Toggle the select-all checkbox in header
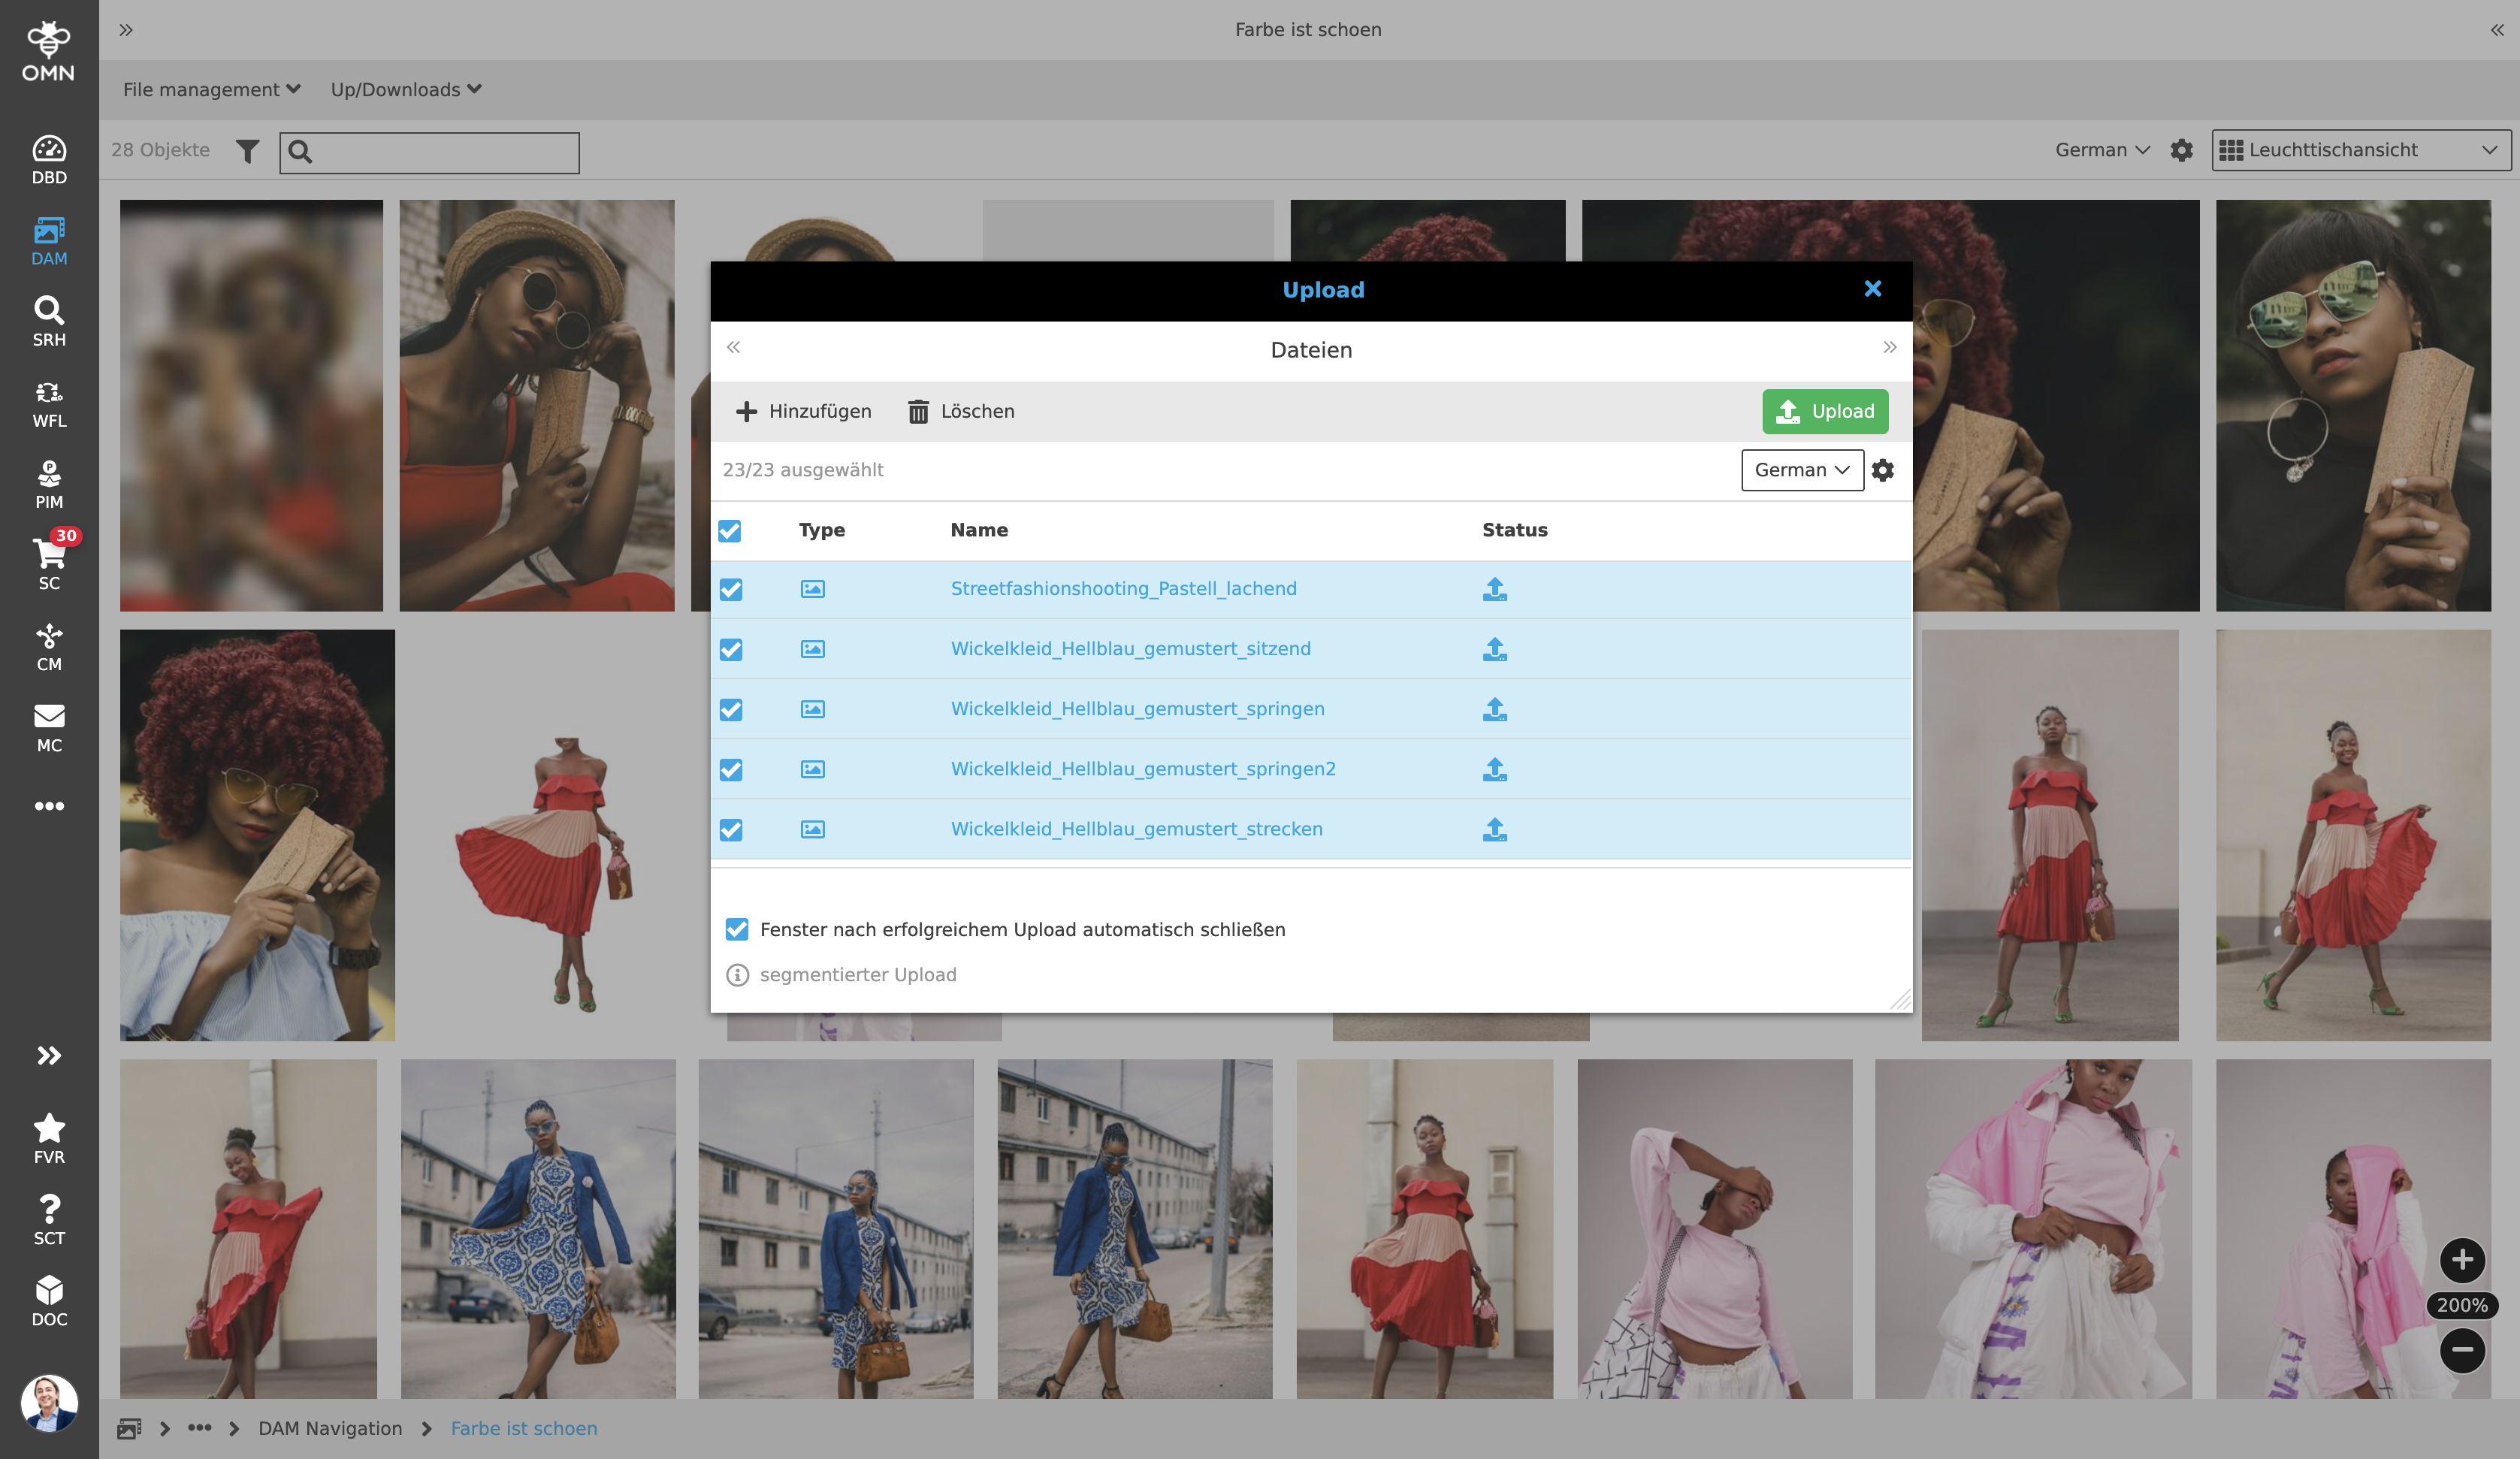Image resolution: width=2520 pixels, height=1459 pixels. click(x=730, y=530)
